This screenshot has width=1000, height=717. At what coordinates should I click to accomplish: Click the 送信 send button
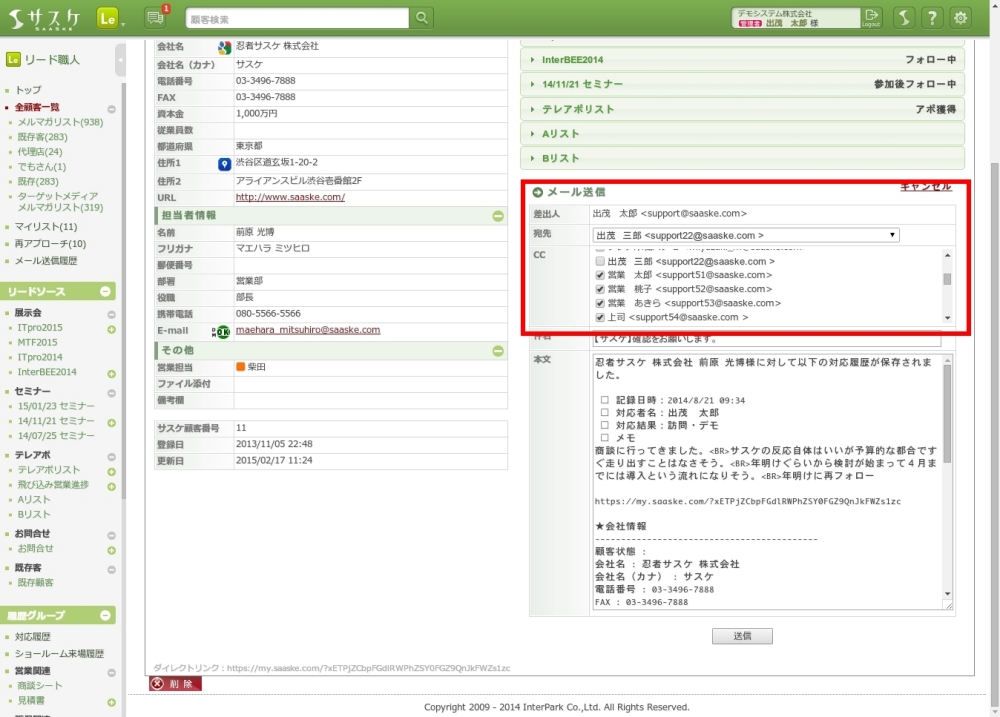742,636
